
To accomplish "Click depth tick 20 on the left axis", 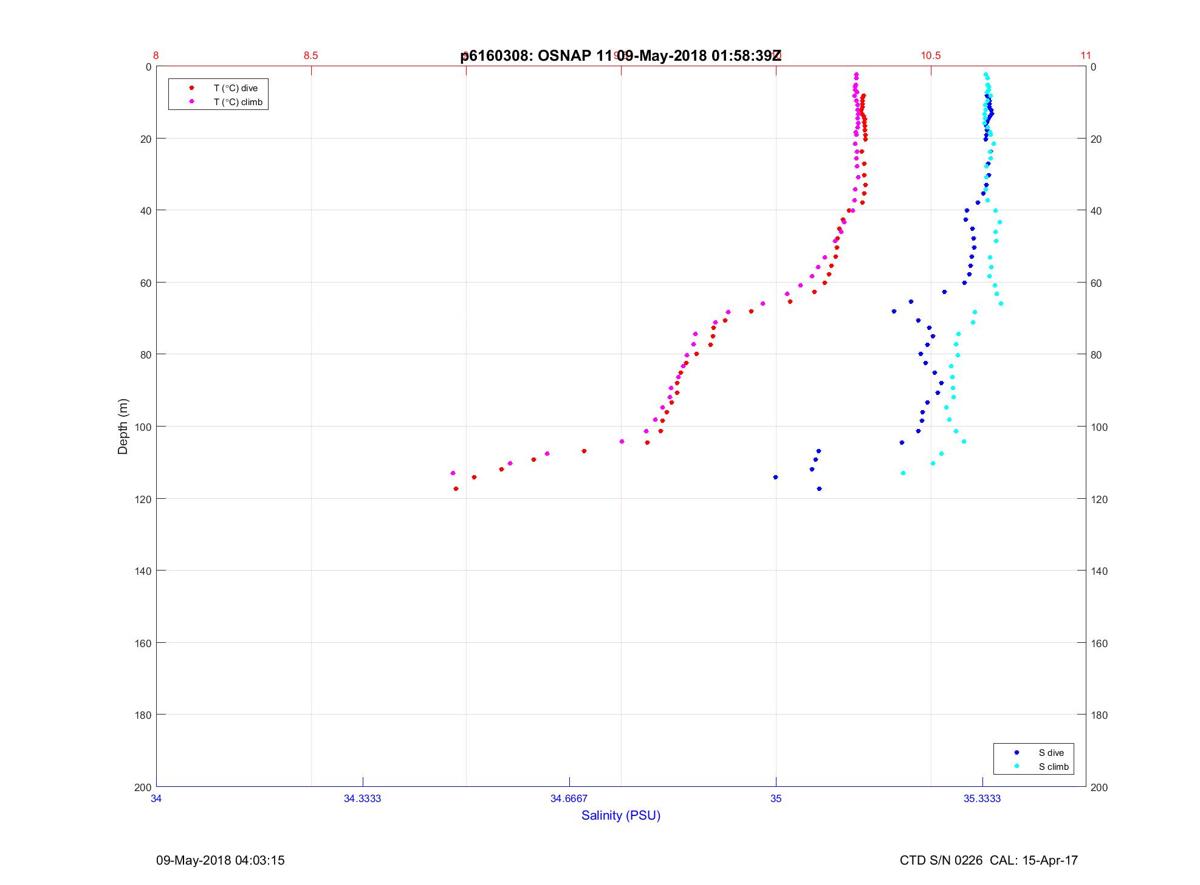I will click(145, 139).
